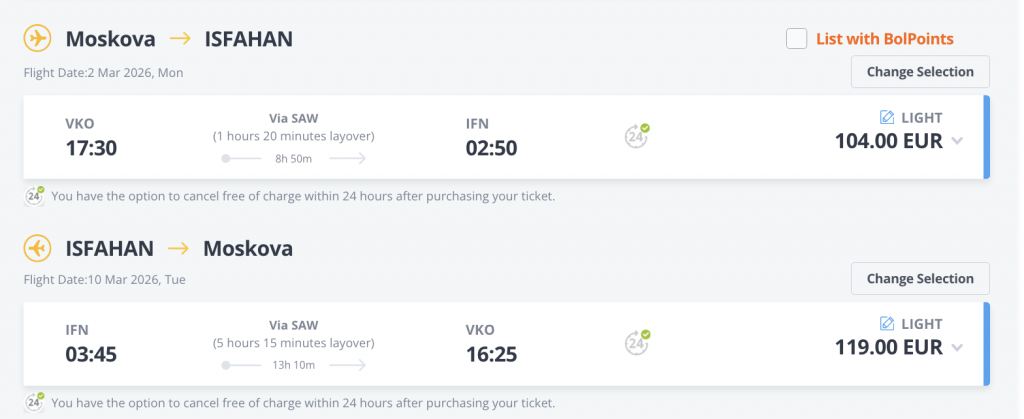Click the 8h 50m duration line of outbound flight

pyautogui.click(x=294, y=159)
